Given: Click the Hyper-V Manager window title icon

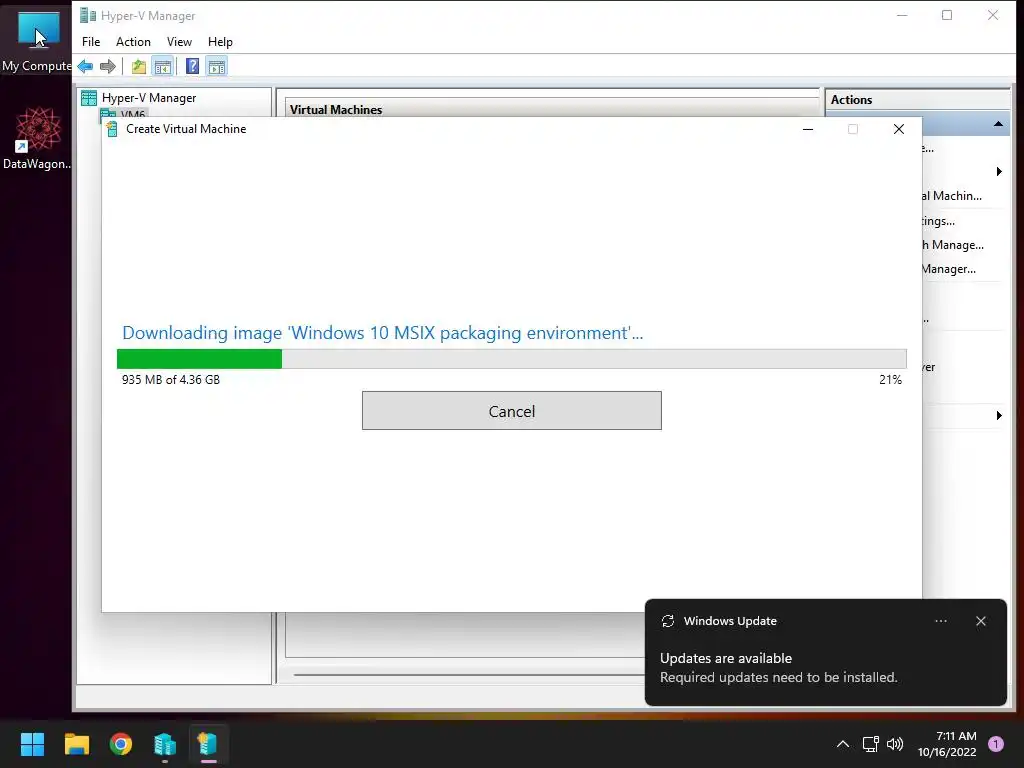Looking at the screenshot, I should (88, 15).
